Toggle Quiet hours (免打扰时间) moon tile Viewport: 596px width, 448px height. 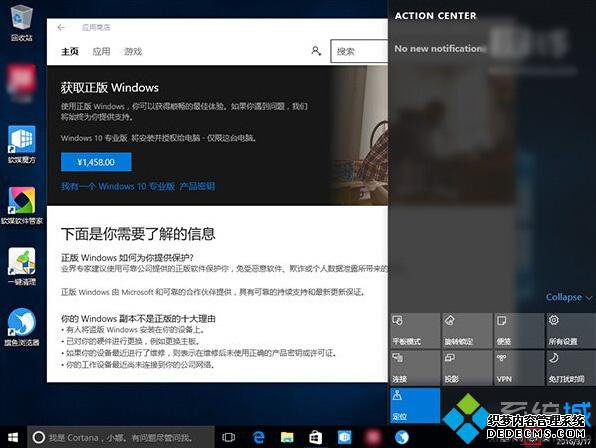571,368
